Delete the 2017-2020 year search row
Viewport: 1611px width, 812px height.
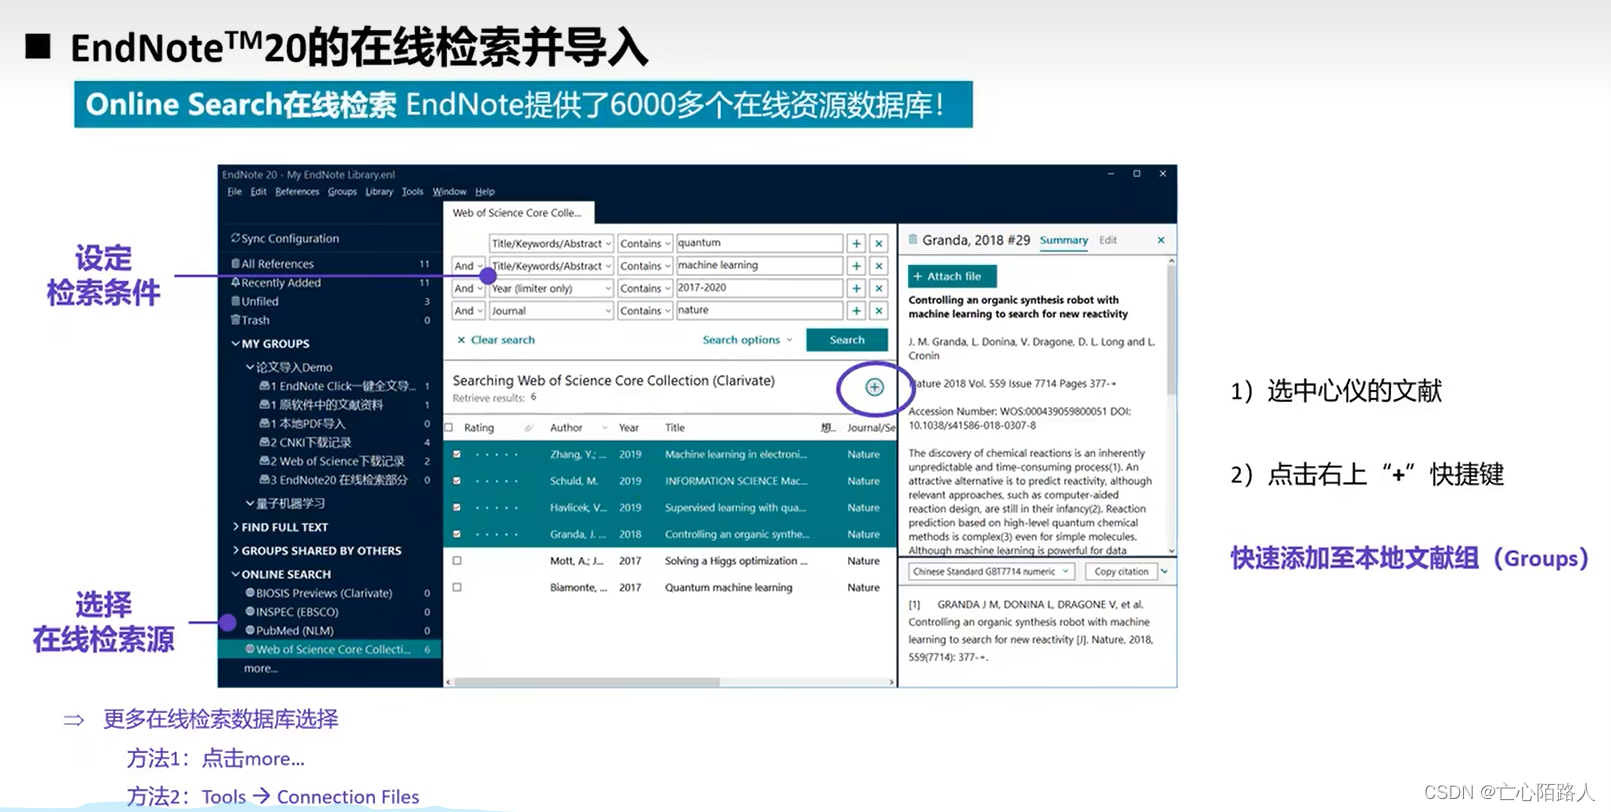(x=879, y=288)
